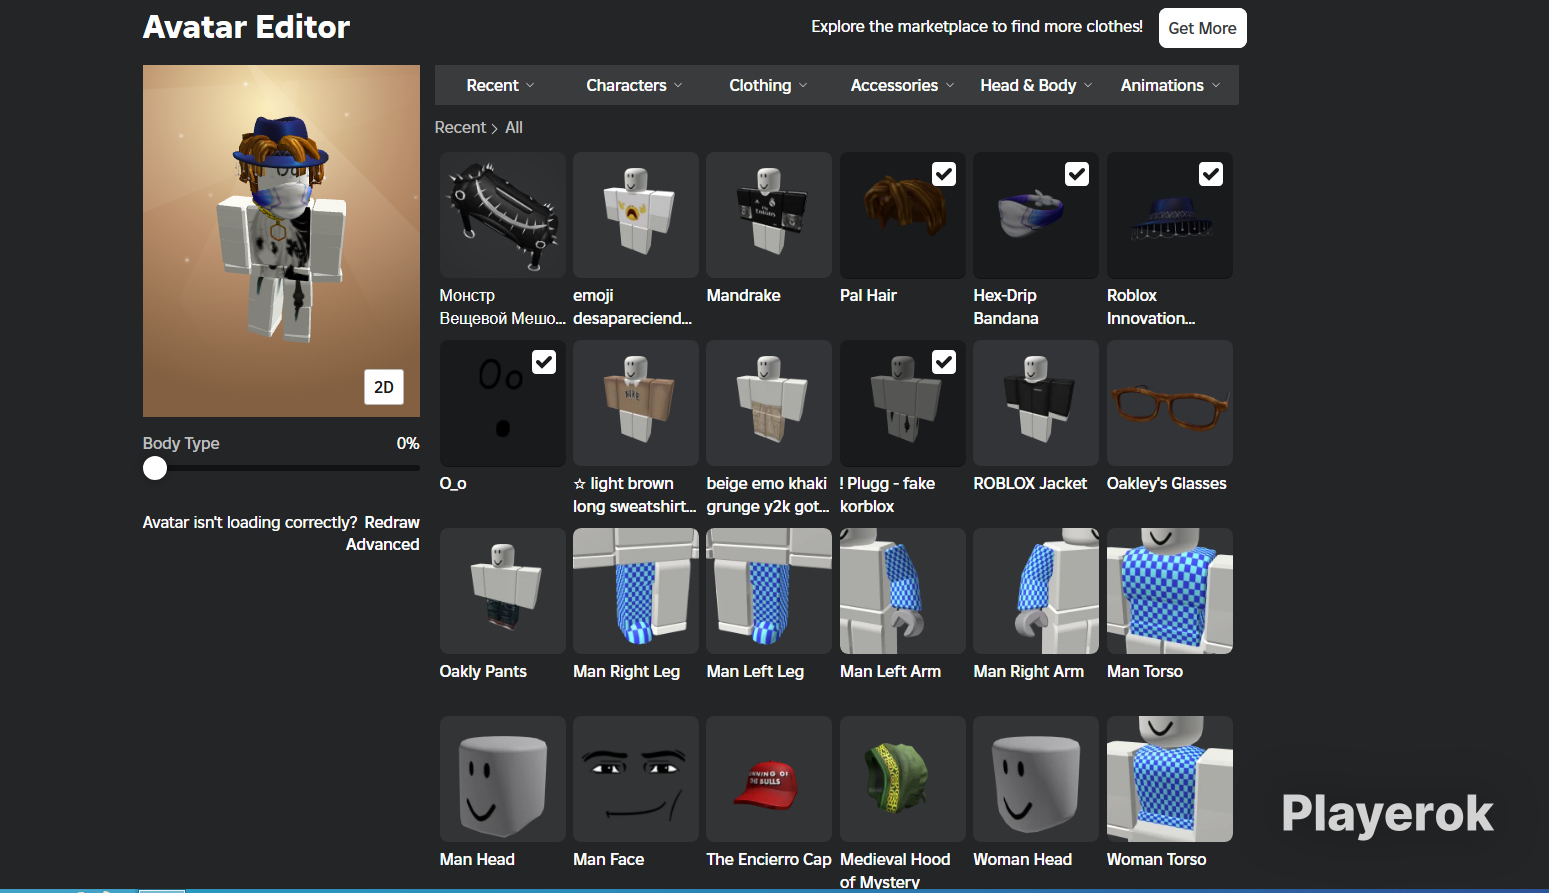
Task: Choose the emoji desapareciendo shirt item
Action: pyautogui.click(x=636, y=215)
